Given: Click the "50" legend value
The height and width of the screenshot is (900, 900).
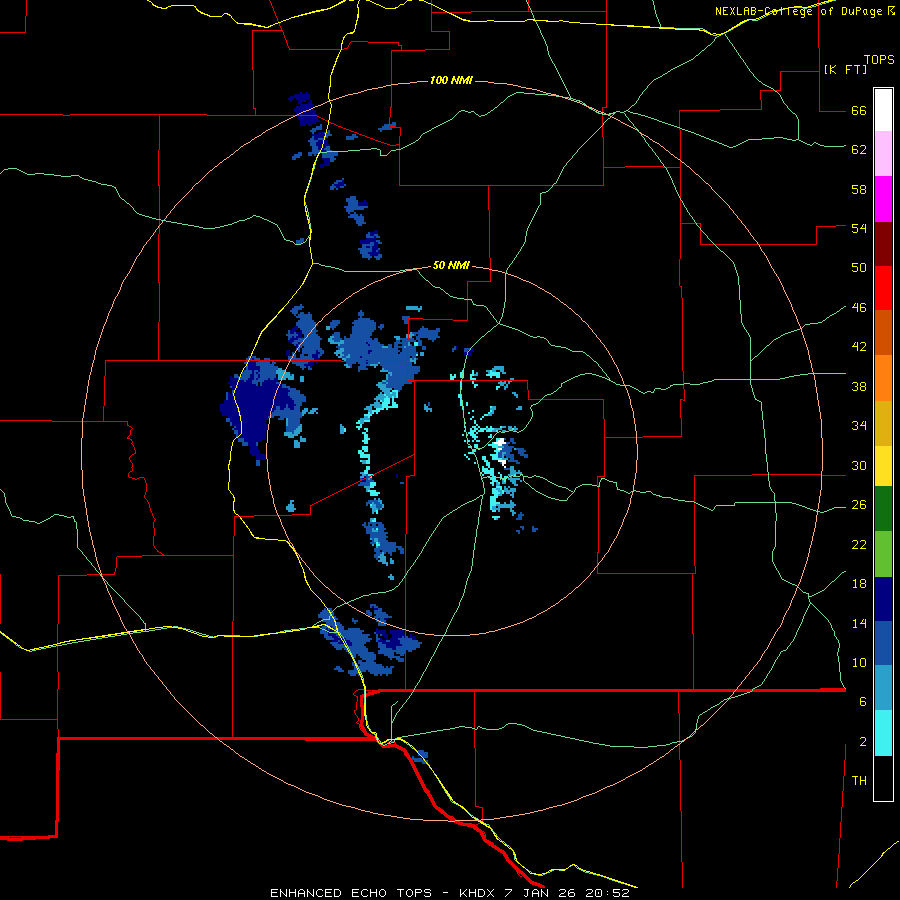Looking at the screenshot, I should click(859, 268).
